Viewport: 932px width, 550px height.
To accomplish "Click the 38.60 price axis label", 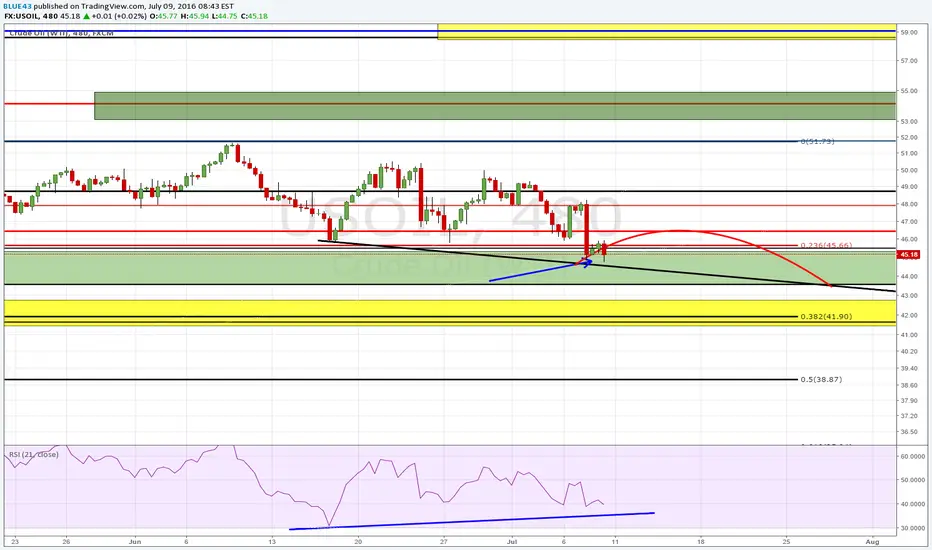I will pos(909,385).
